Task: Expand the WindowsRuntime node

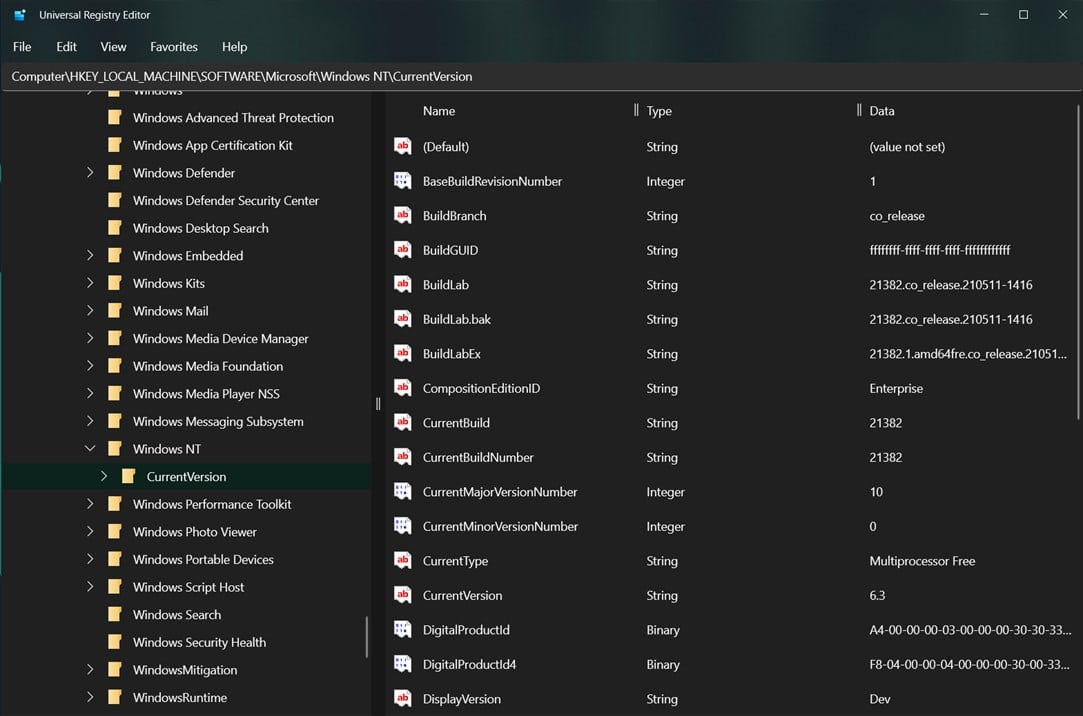Action: click(x=90, y=697)
